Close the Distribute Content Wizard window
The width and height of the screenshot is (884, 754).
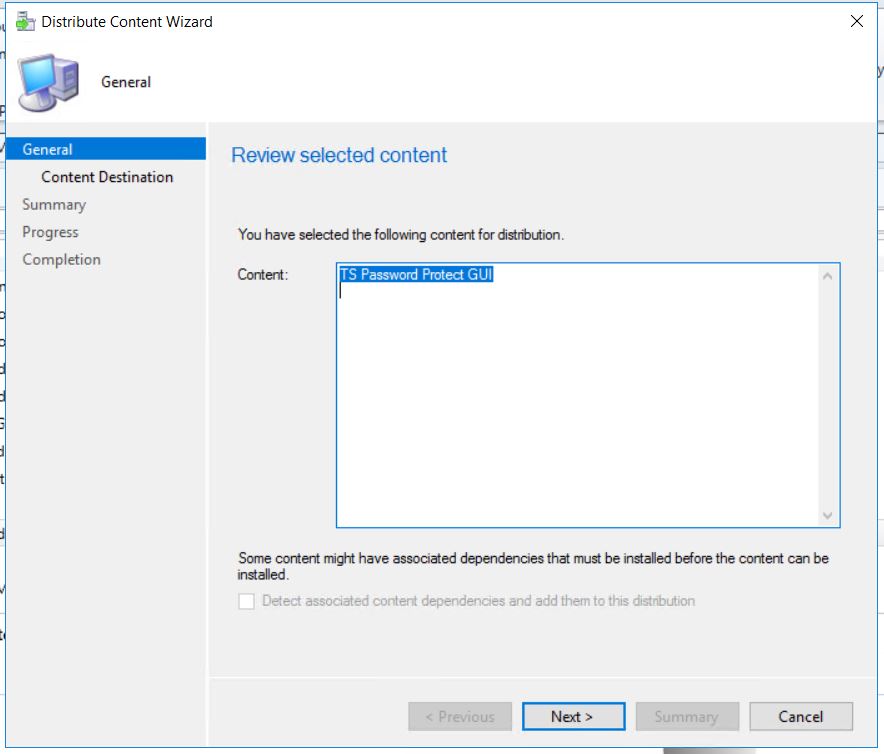point(858,20)
